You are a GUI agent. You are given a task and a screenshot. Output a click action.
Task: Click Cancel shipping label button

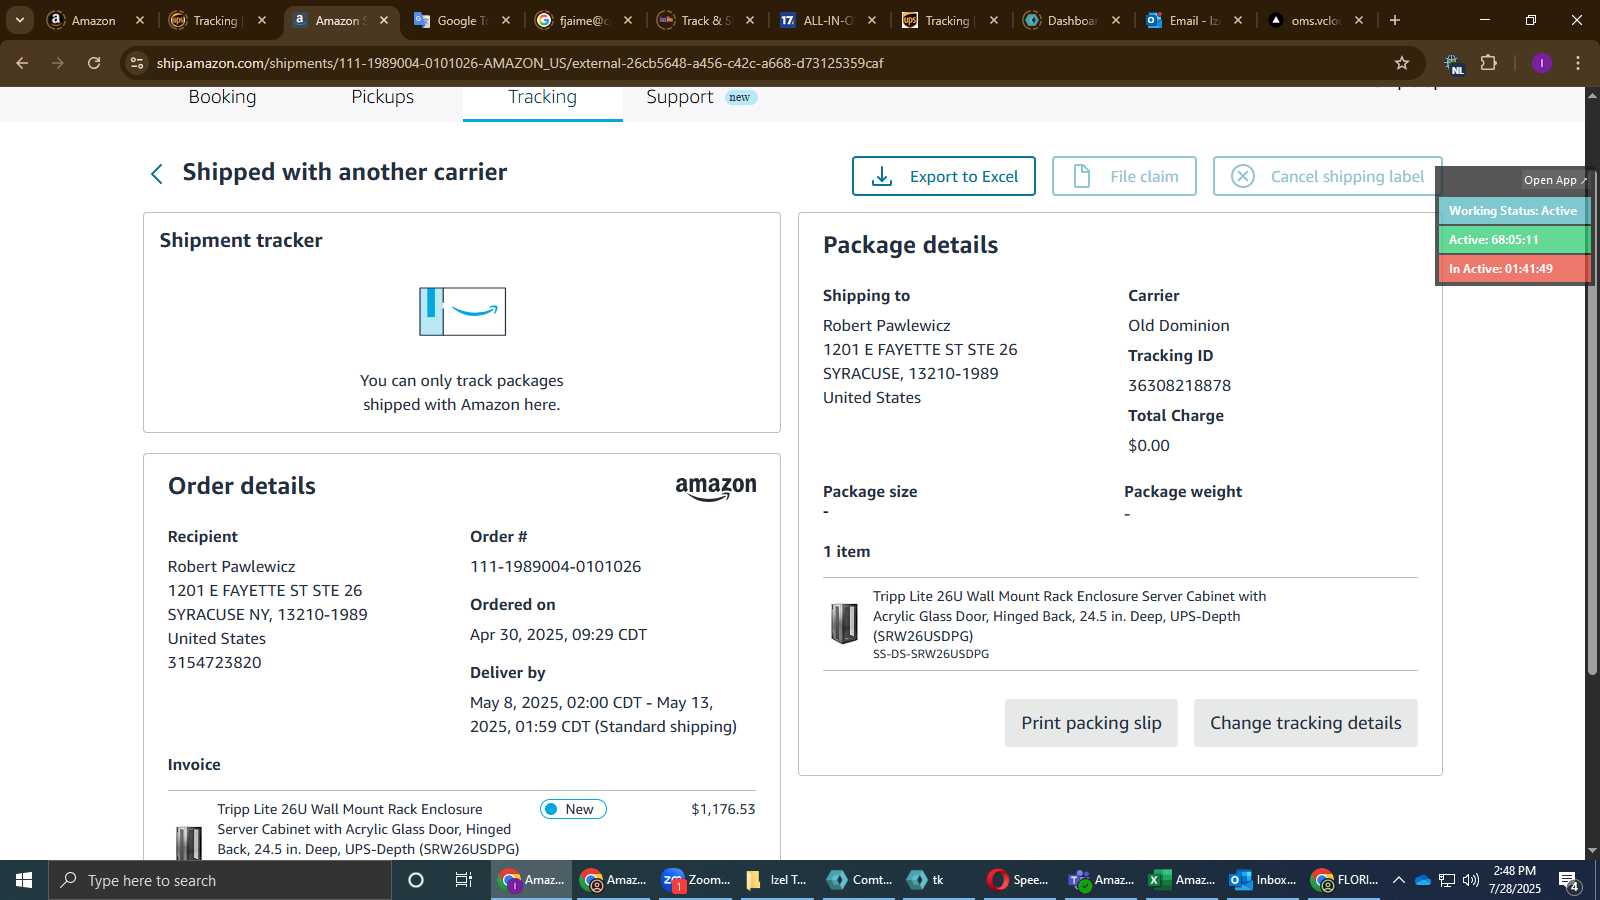click(x=1327, y=176)
